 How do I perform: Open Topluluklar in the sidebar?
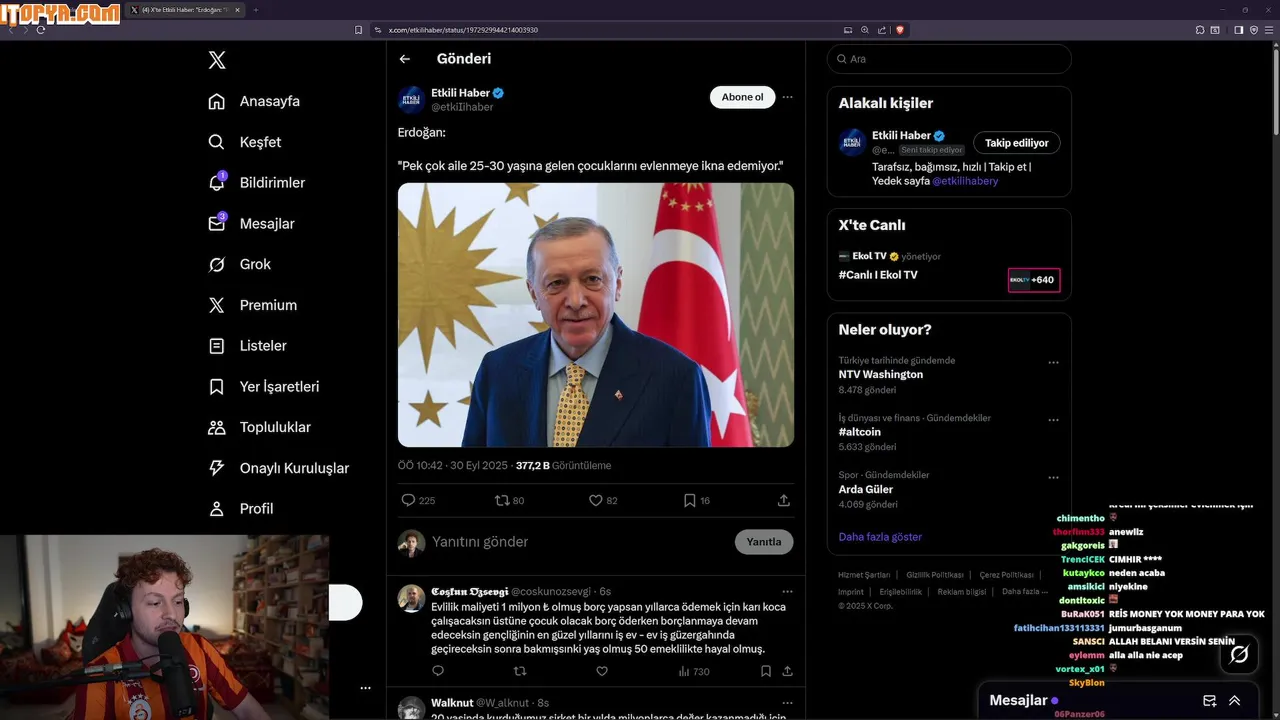click(259, 427)
